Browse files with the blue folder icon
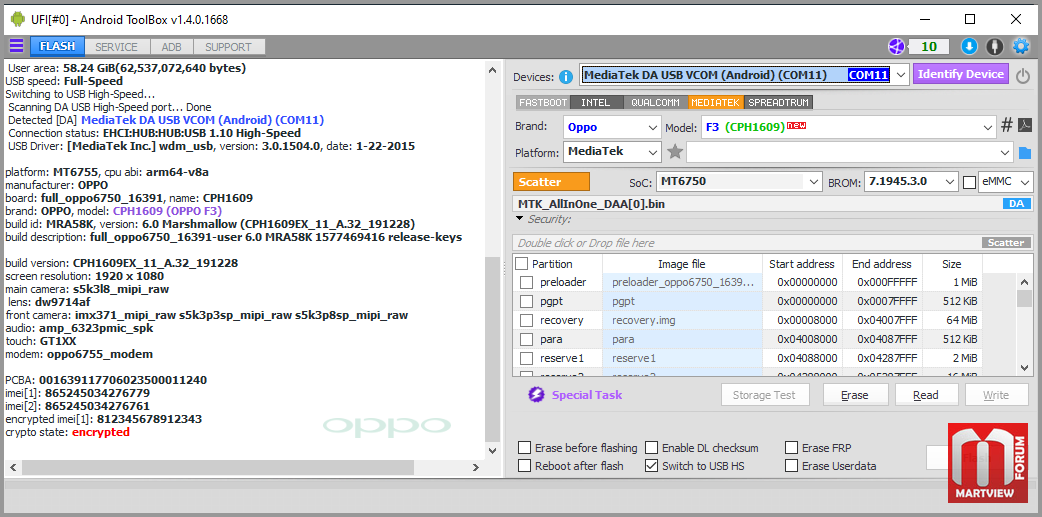Screen dimensions: 1042x517 pyautogui.click(x=1024, y=152)
